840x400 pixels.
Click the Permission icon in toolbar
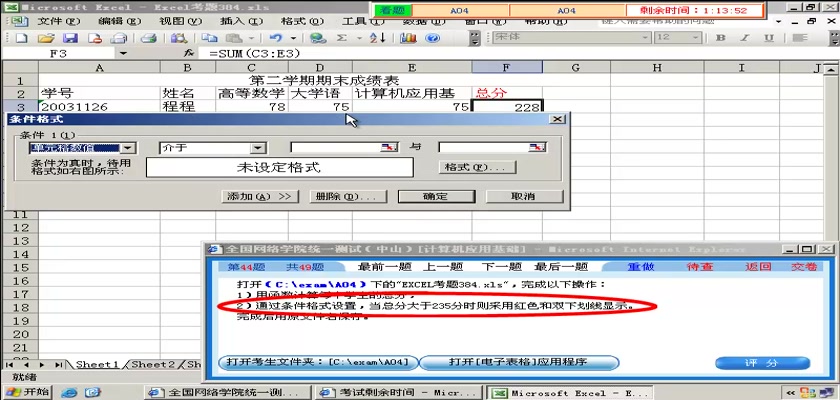click(x=95, y=38)
